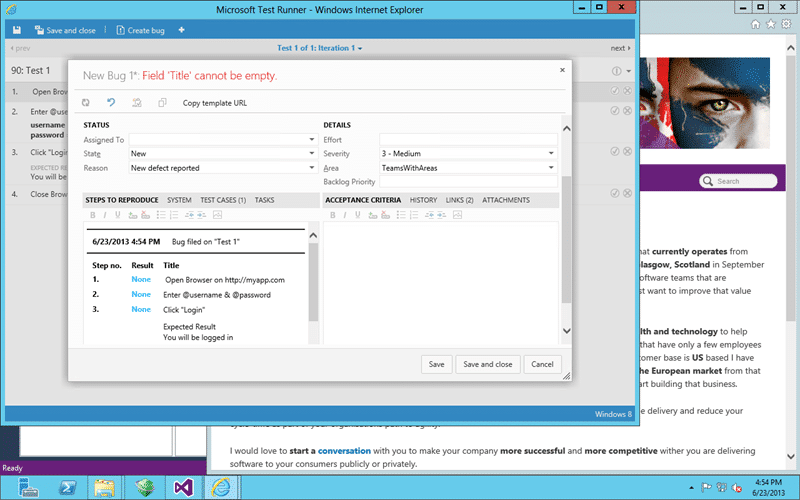Mark step 4 Close Browser as passed

(615, 193)
